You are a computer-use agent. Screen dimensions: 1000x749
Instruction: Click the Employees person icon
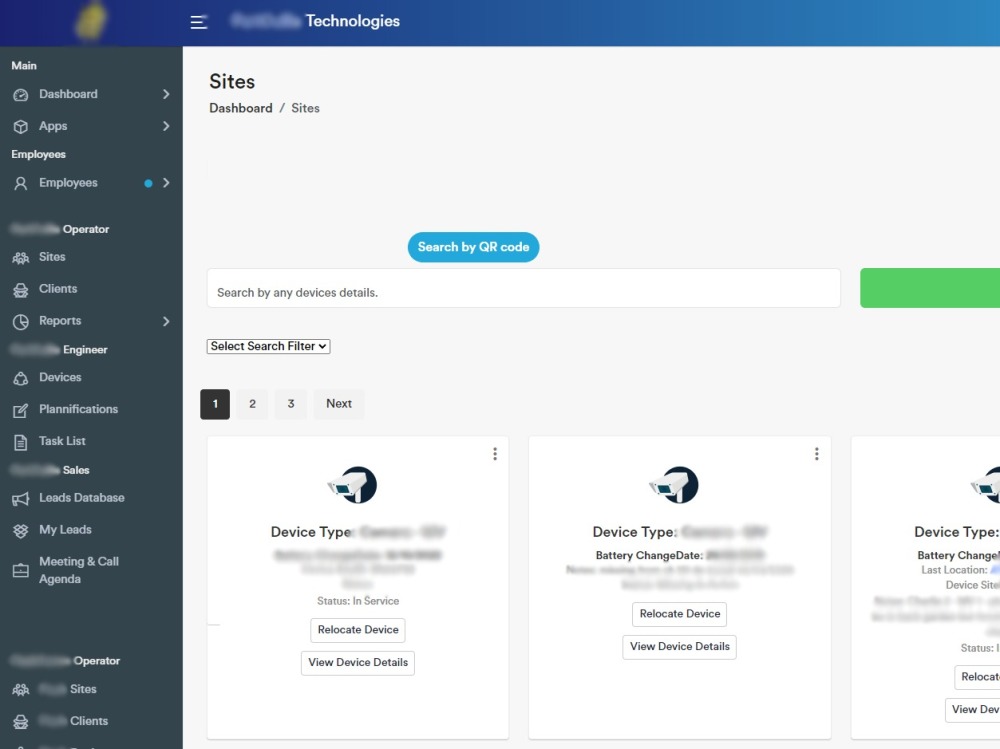click(20, 184)
